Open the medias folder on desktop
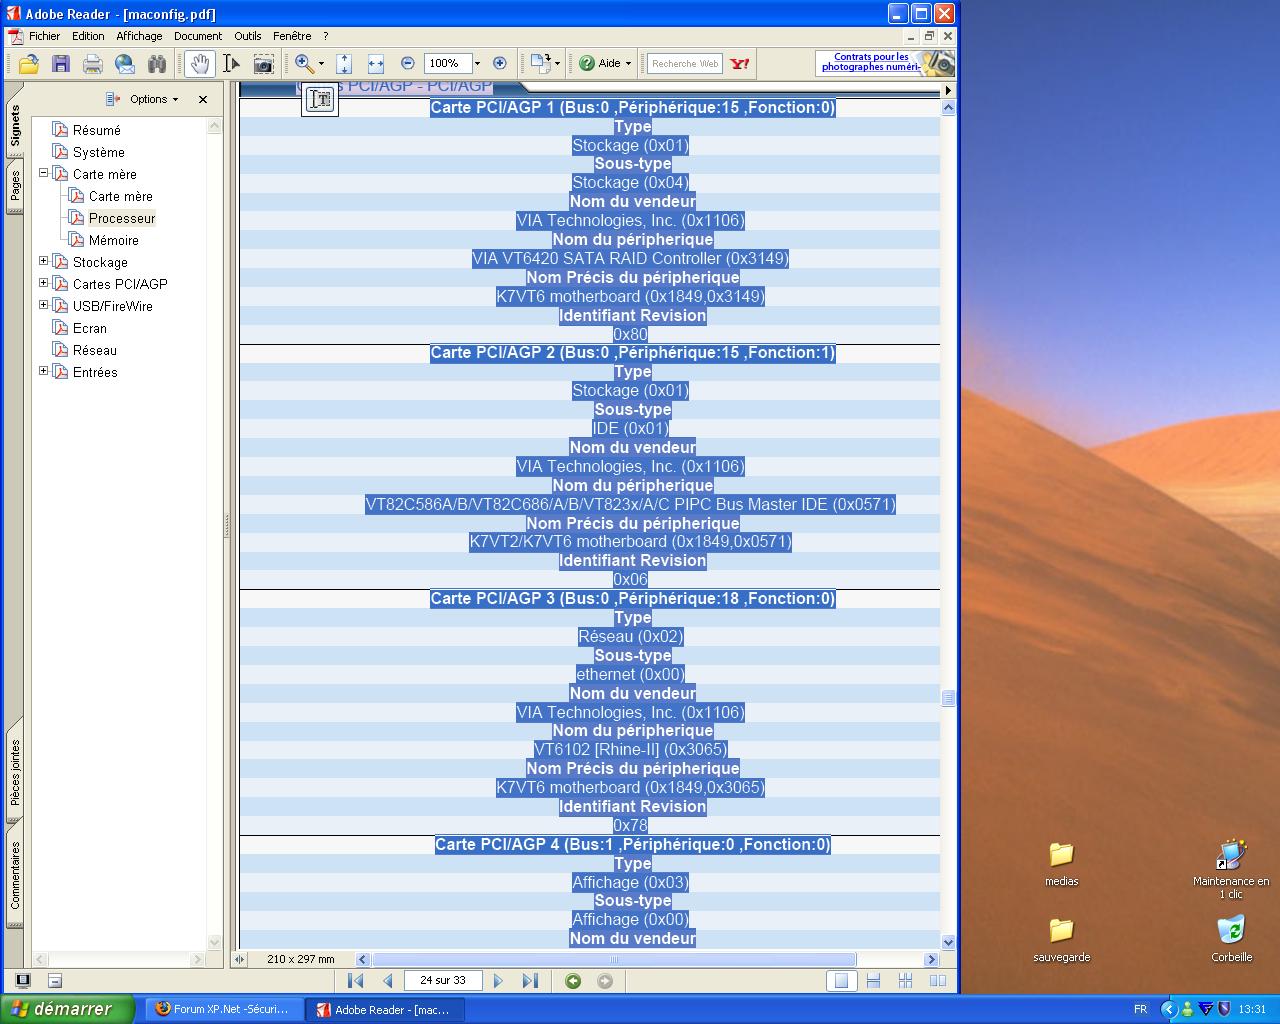1280x1024 pixels. [x=1061, y=863]
